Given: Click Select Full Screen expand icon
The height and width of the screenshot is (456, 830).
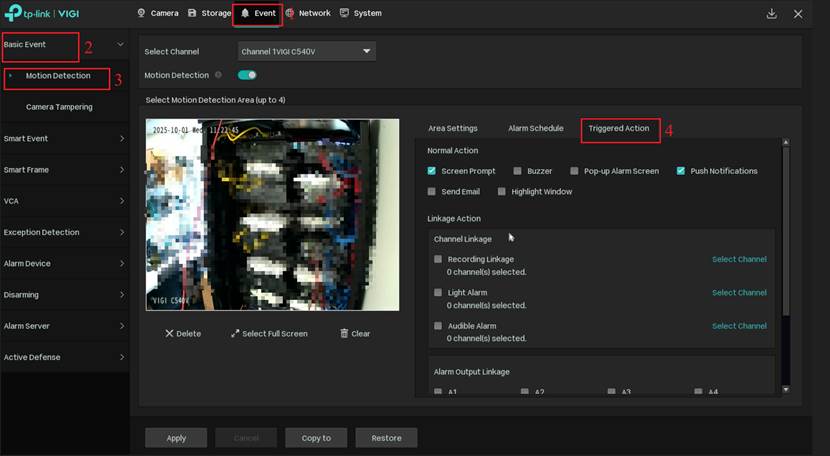Looking at the screenshot, I should 235,334.
